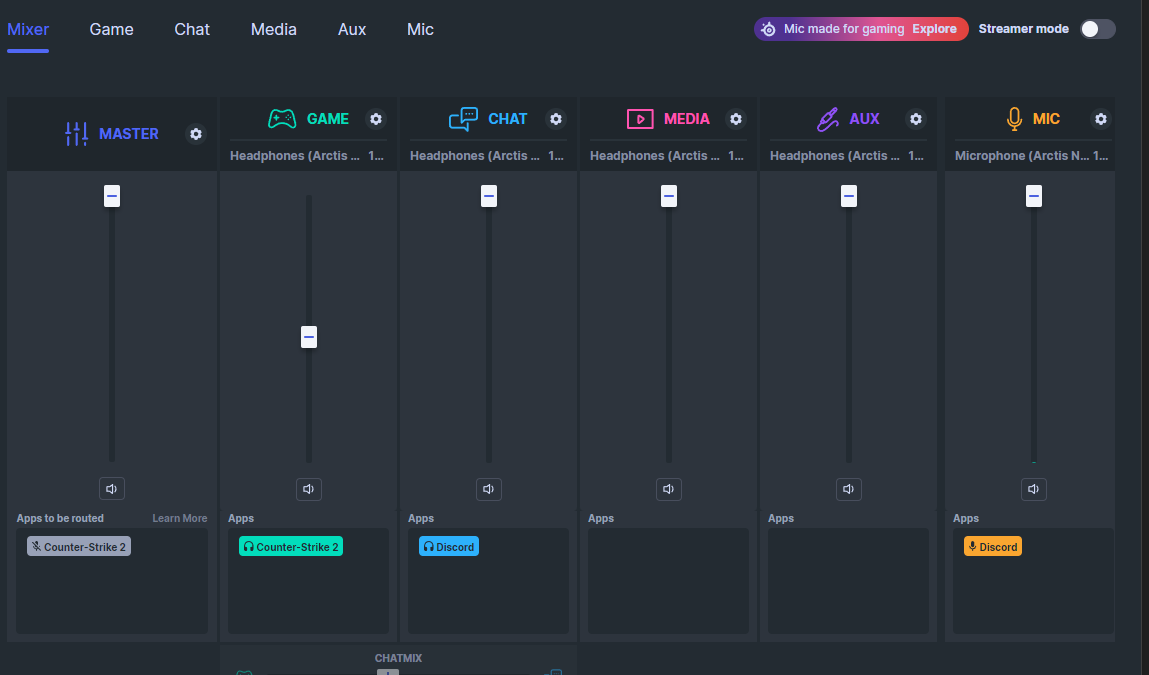Select Discord chip under Mic
The image size is (1149, 675).
(993, 547)
